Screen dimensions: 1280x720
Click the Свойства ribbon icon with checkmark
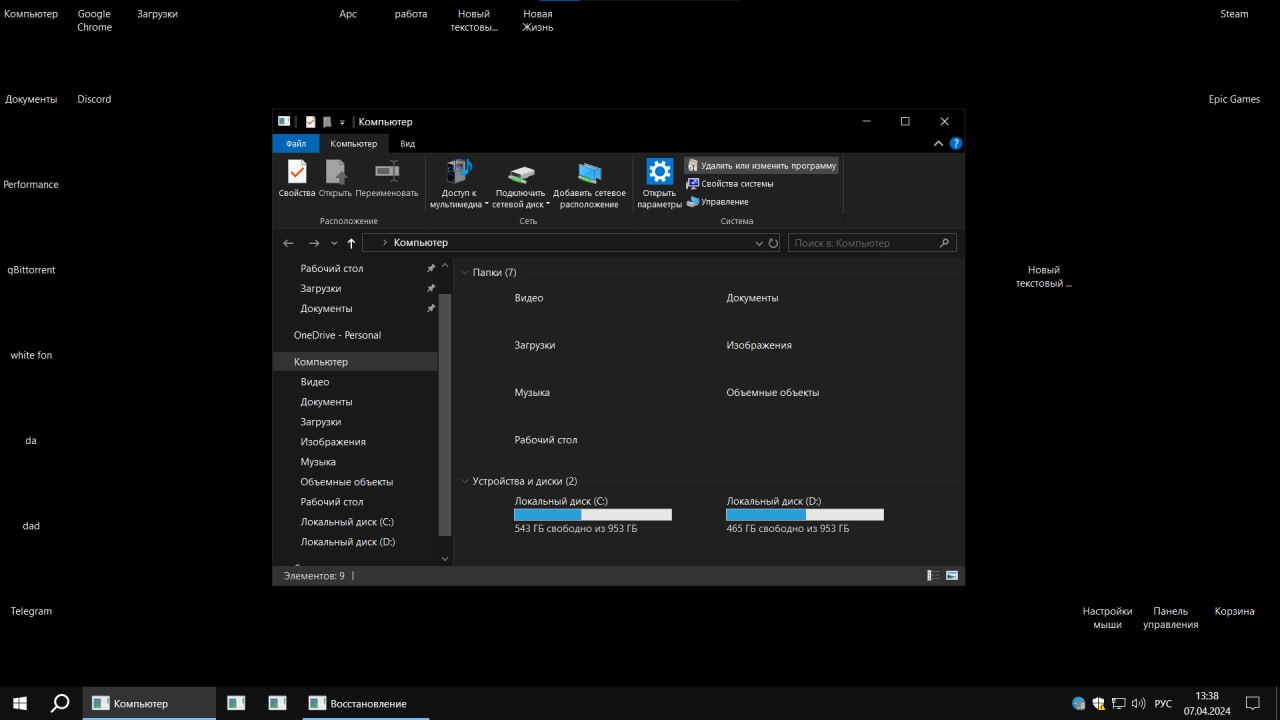[x=297, y=171]
